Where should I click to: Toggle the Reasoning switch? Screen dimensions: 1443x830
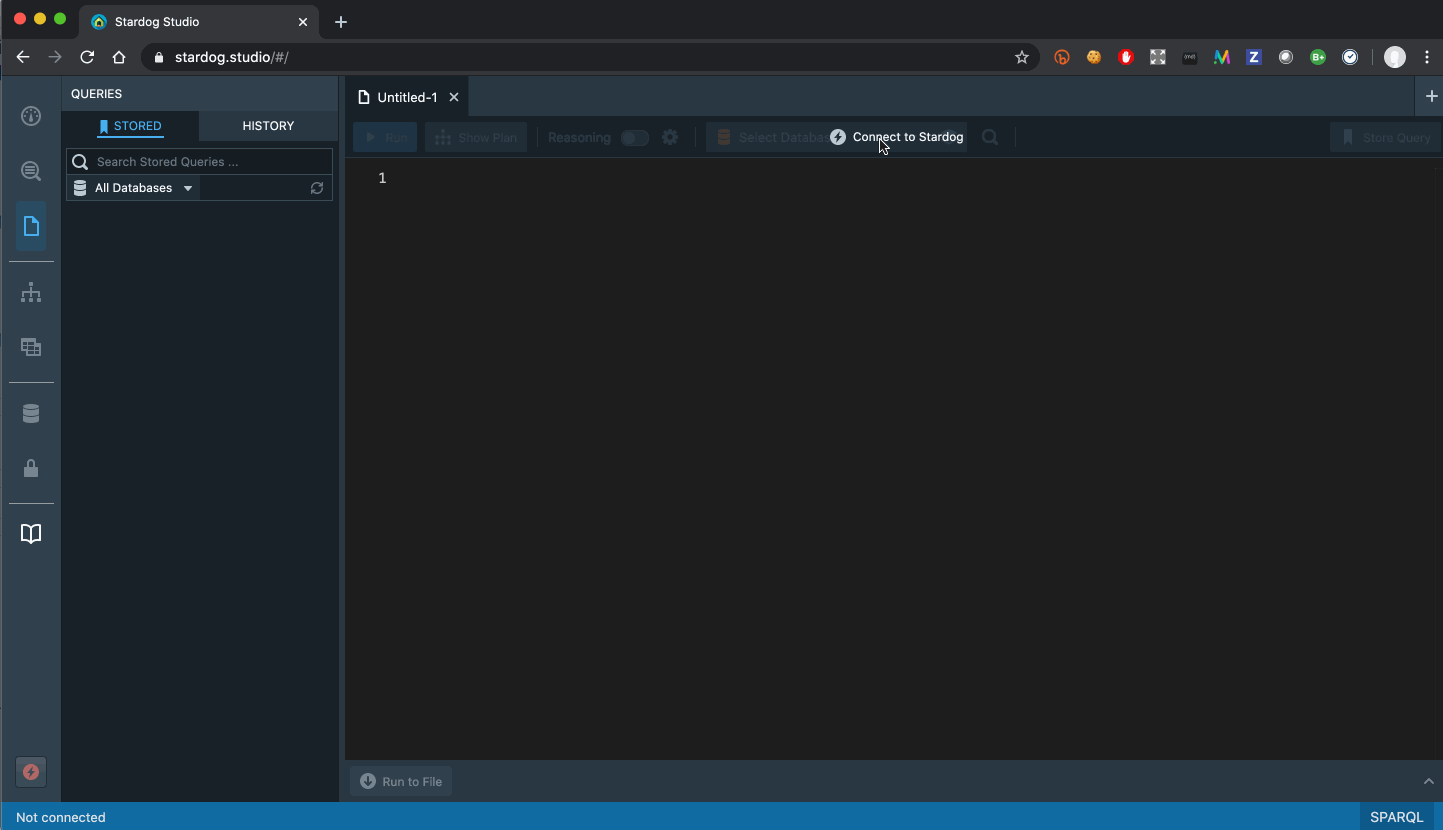tap(634, 137)
